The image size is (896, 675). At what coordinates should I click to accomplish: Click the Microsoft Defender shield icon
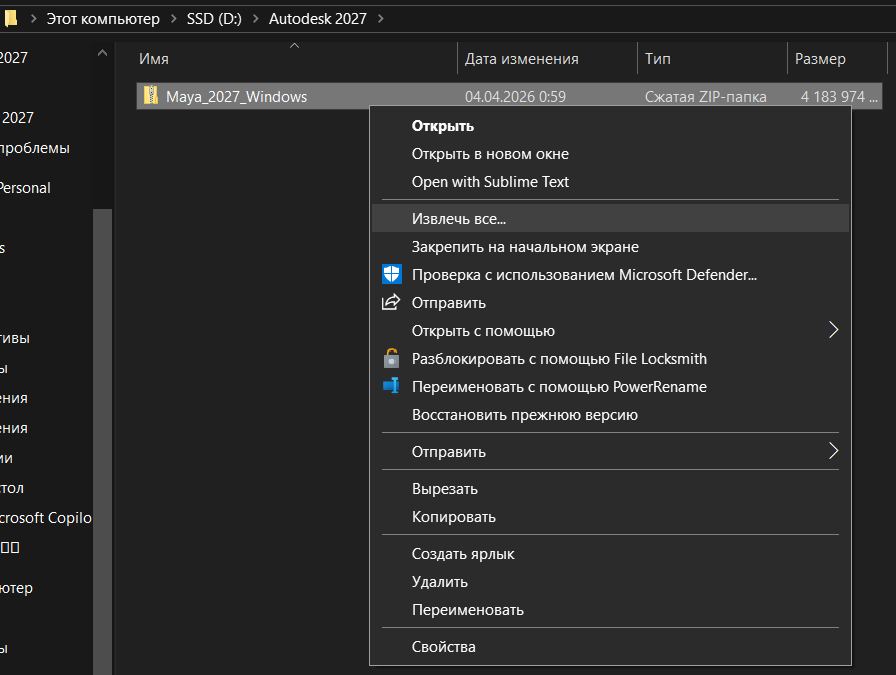[x=391, y=274]
